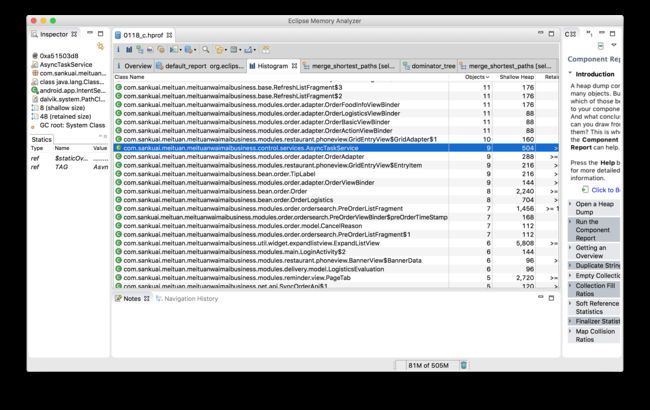
Task: Select the bean.order.TipLabel class row
Action: (x=336, y=174)
